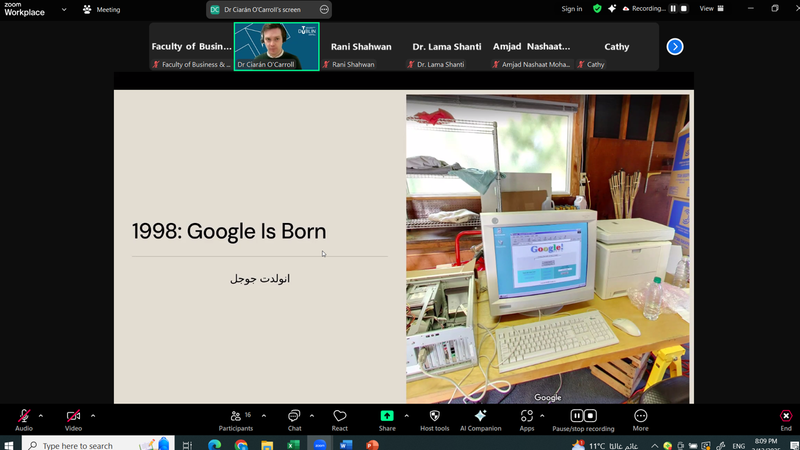Open Excel from taskbar

[x=293, y=445]
